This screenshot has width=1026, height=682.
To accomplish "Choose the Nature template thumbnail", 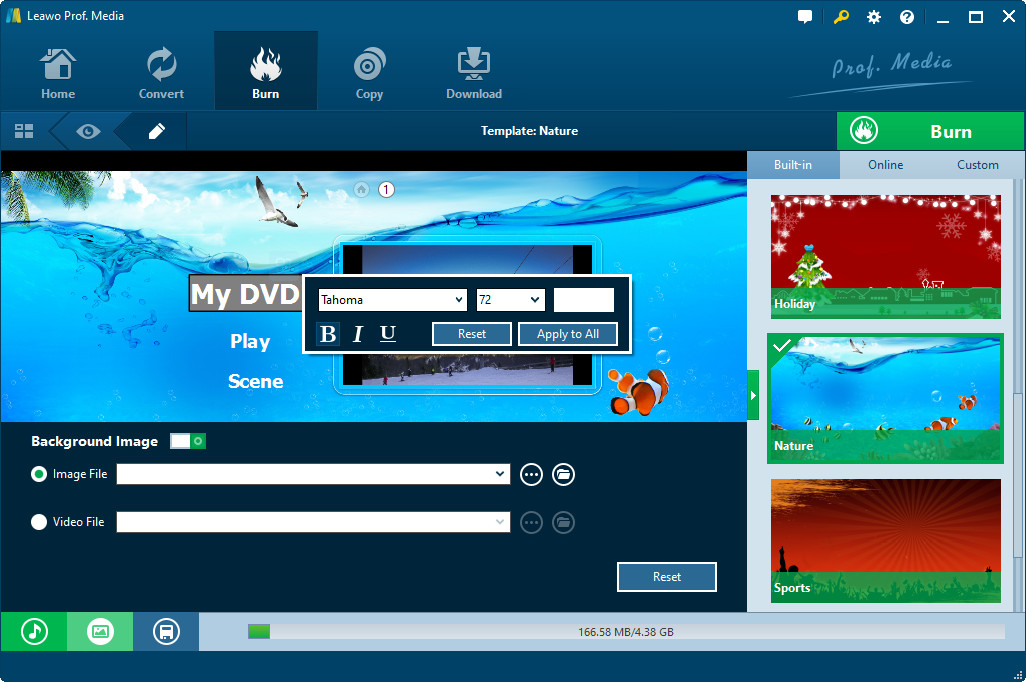I will tap(885, 399).
